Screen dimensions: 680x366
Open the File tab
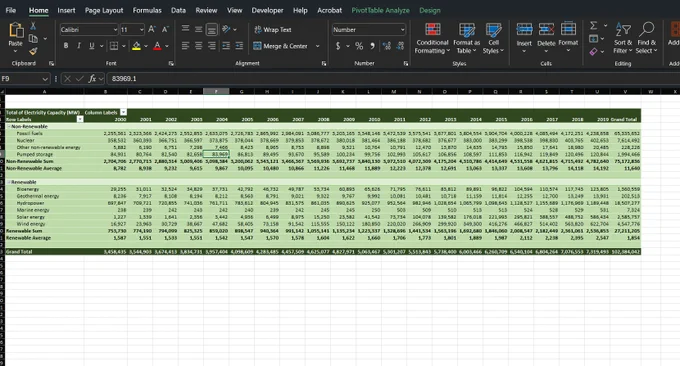(11, 10)
